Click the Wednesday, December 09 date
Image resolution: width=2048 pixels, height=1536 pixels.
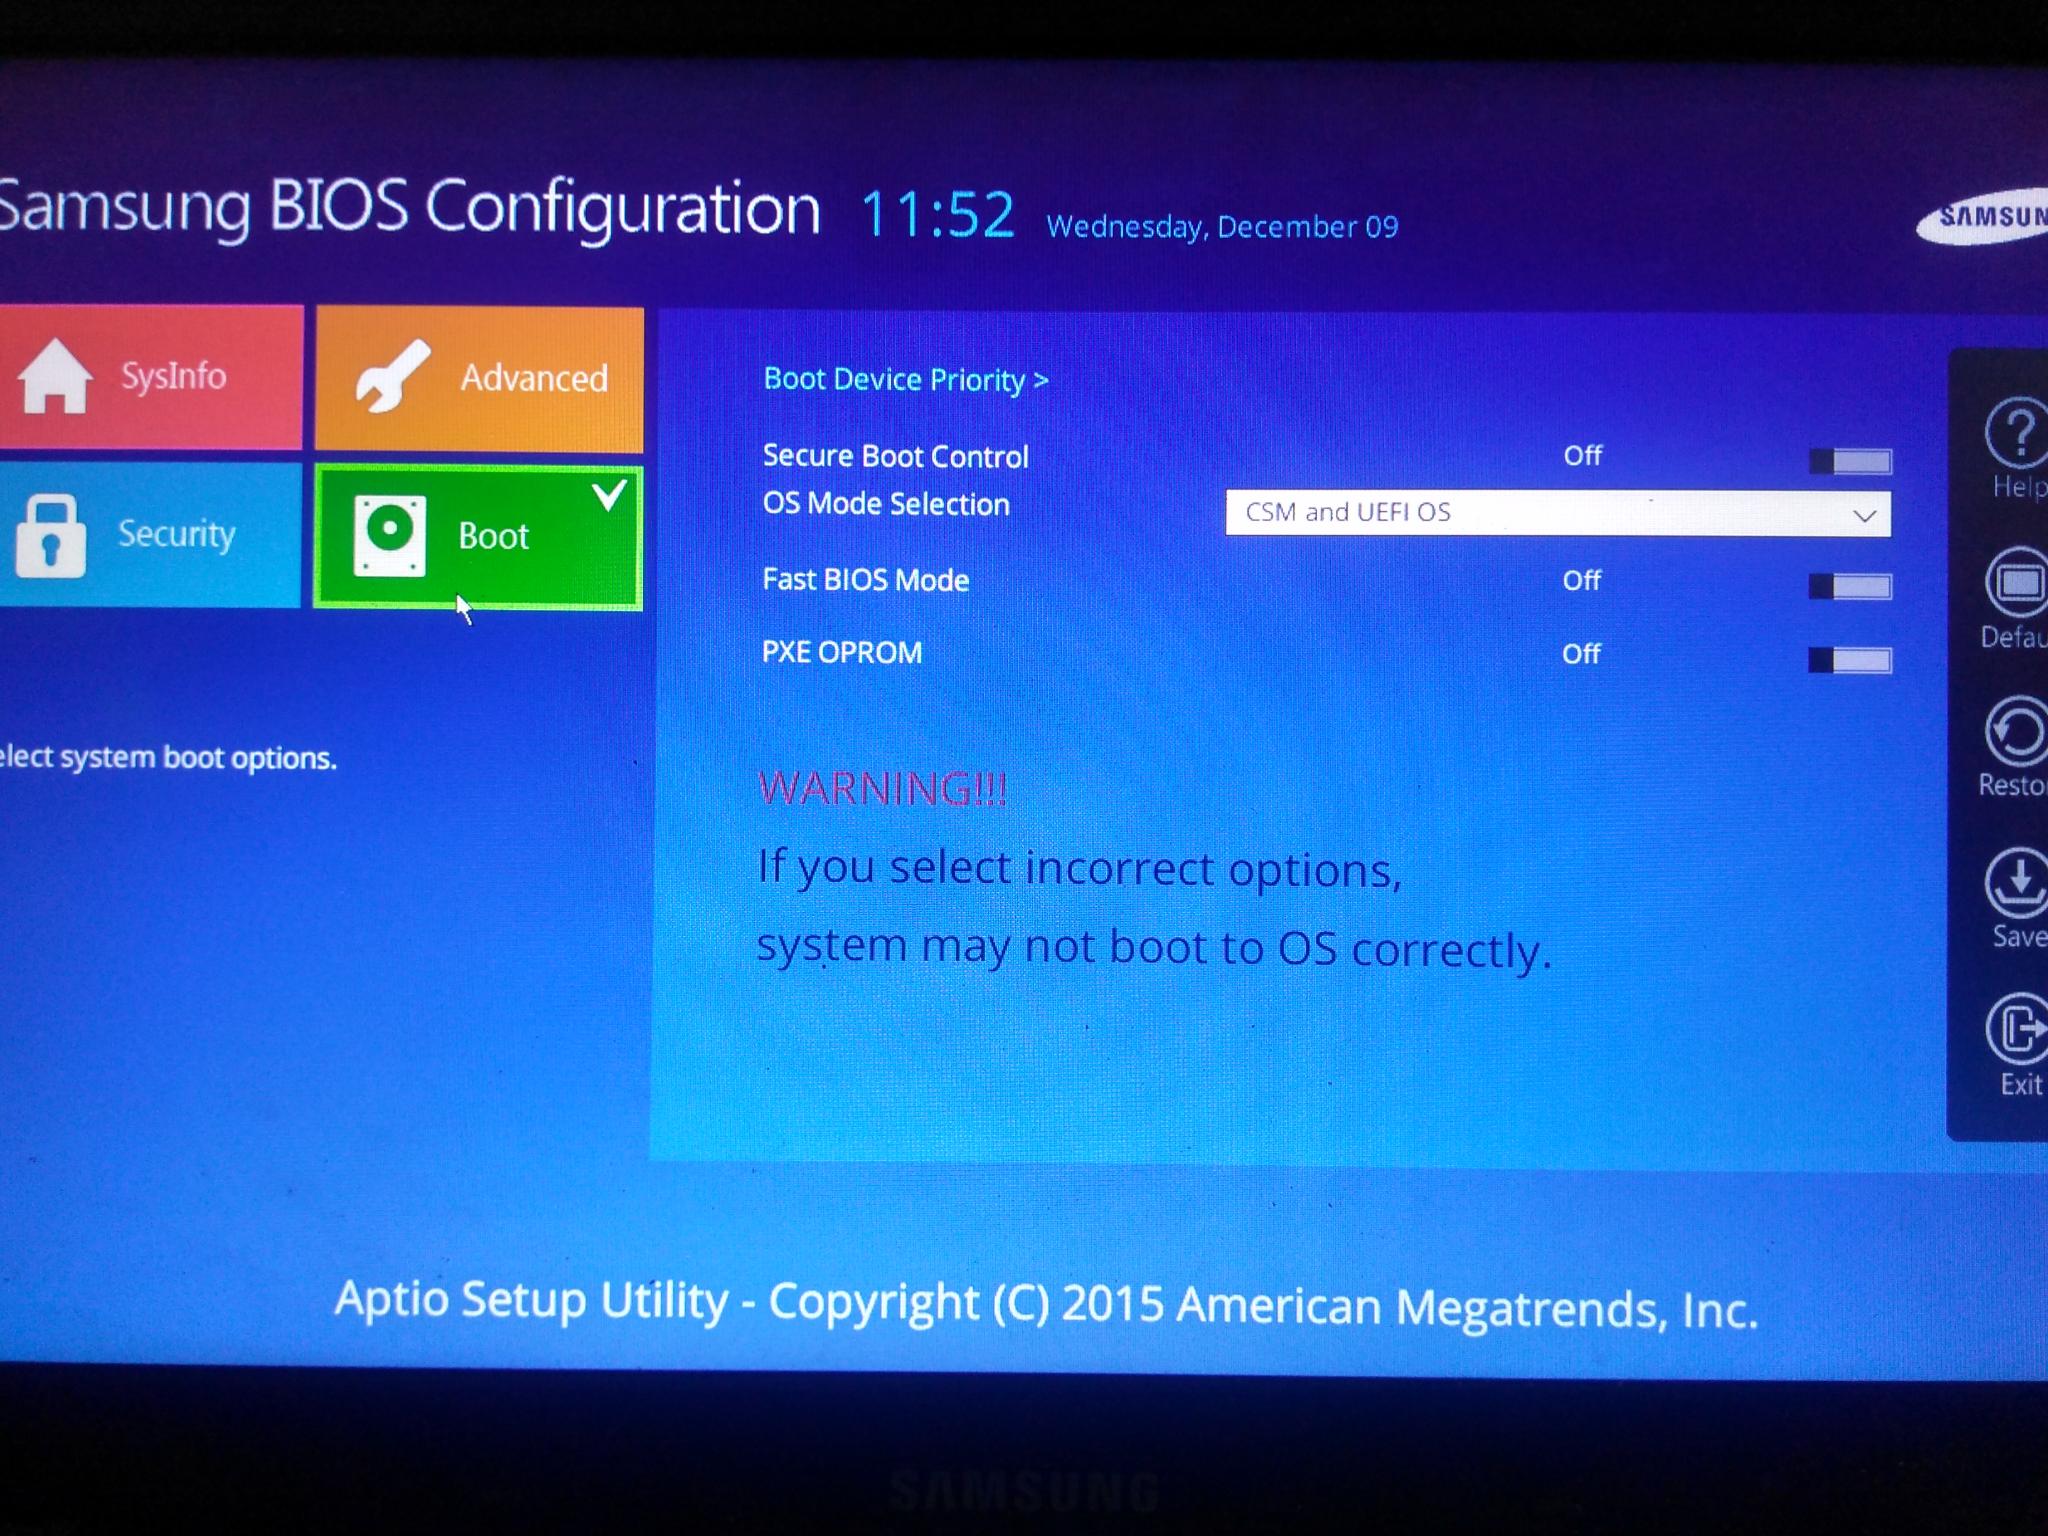point(1222,227)
